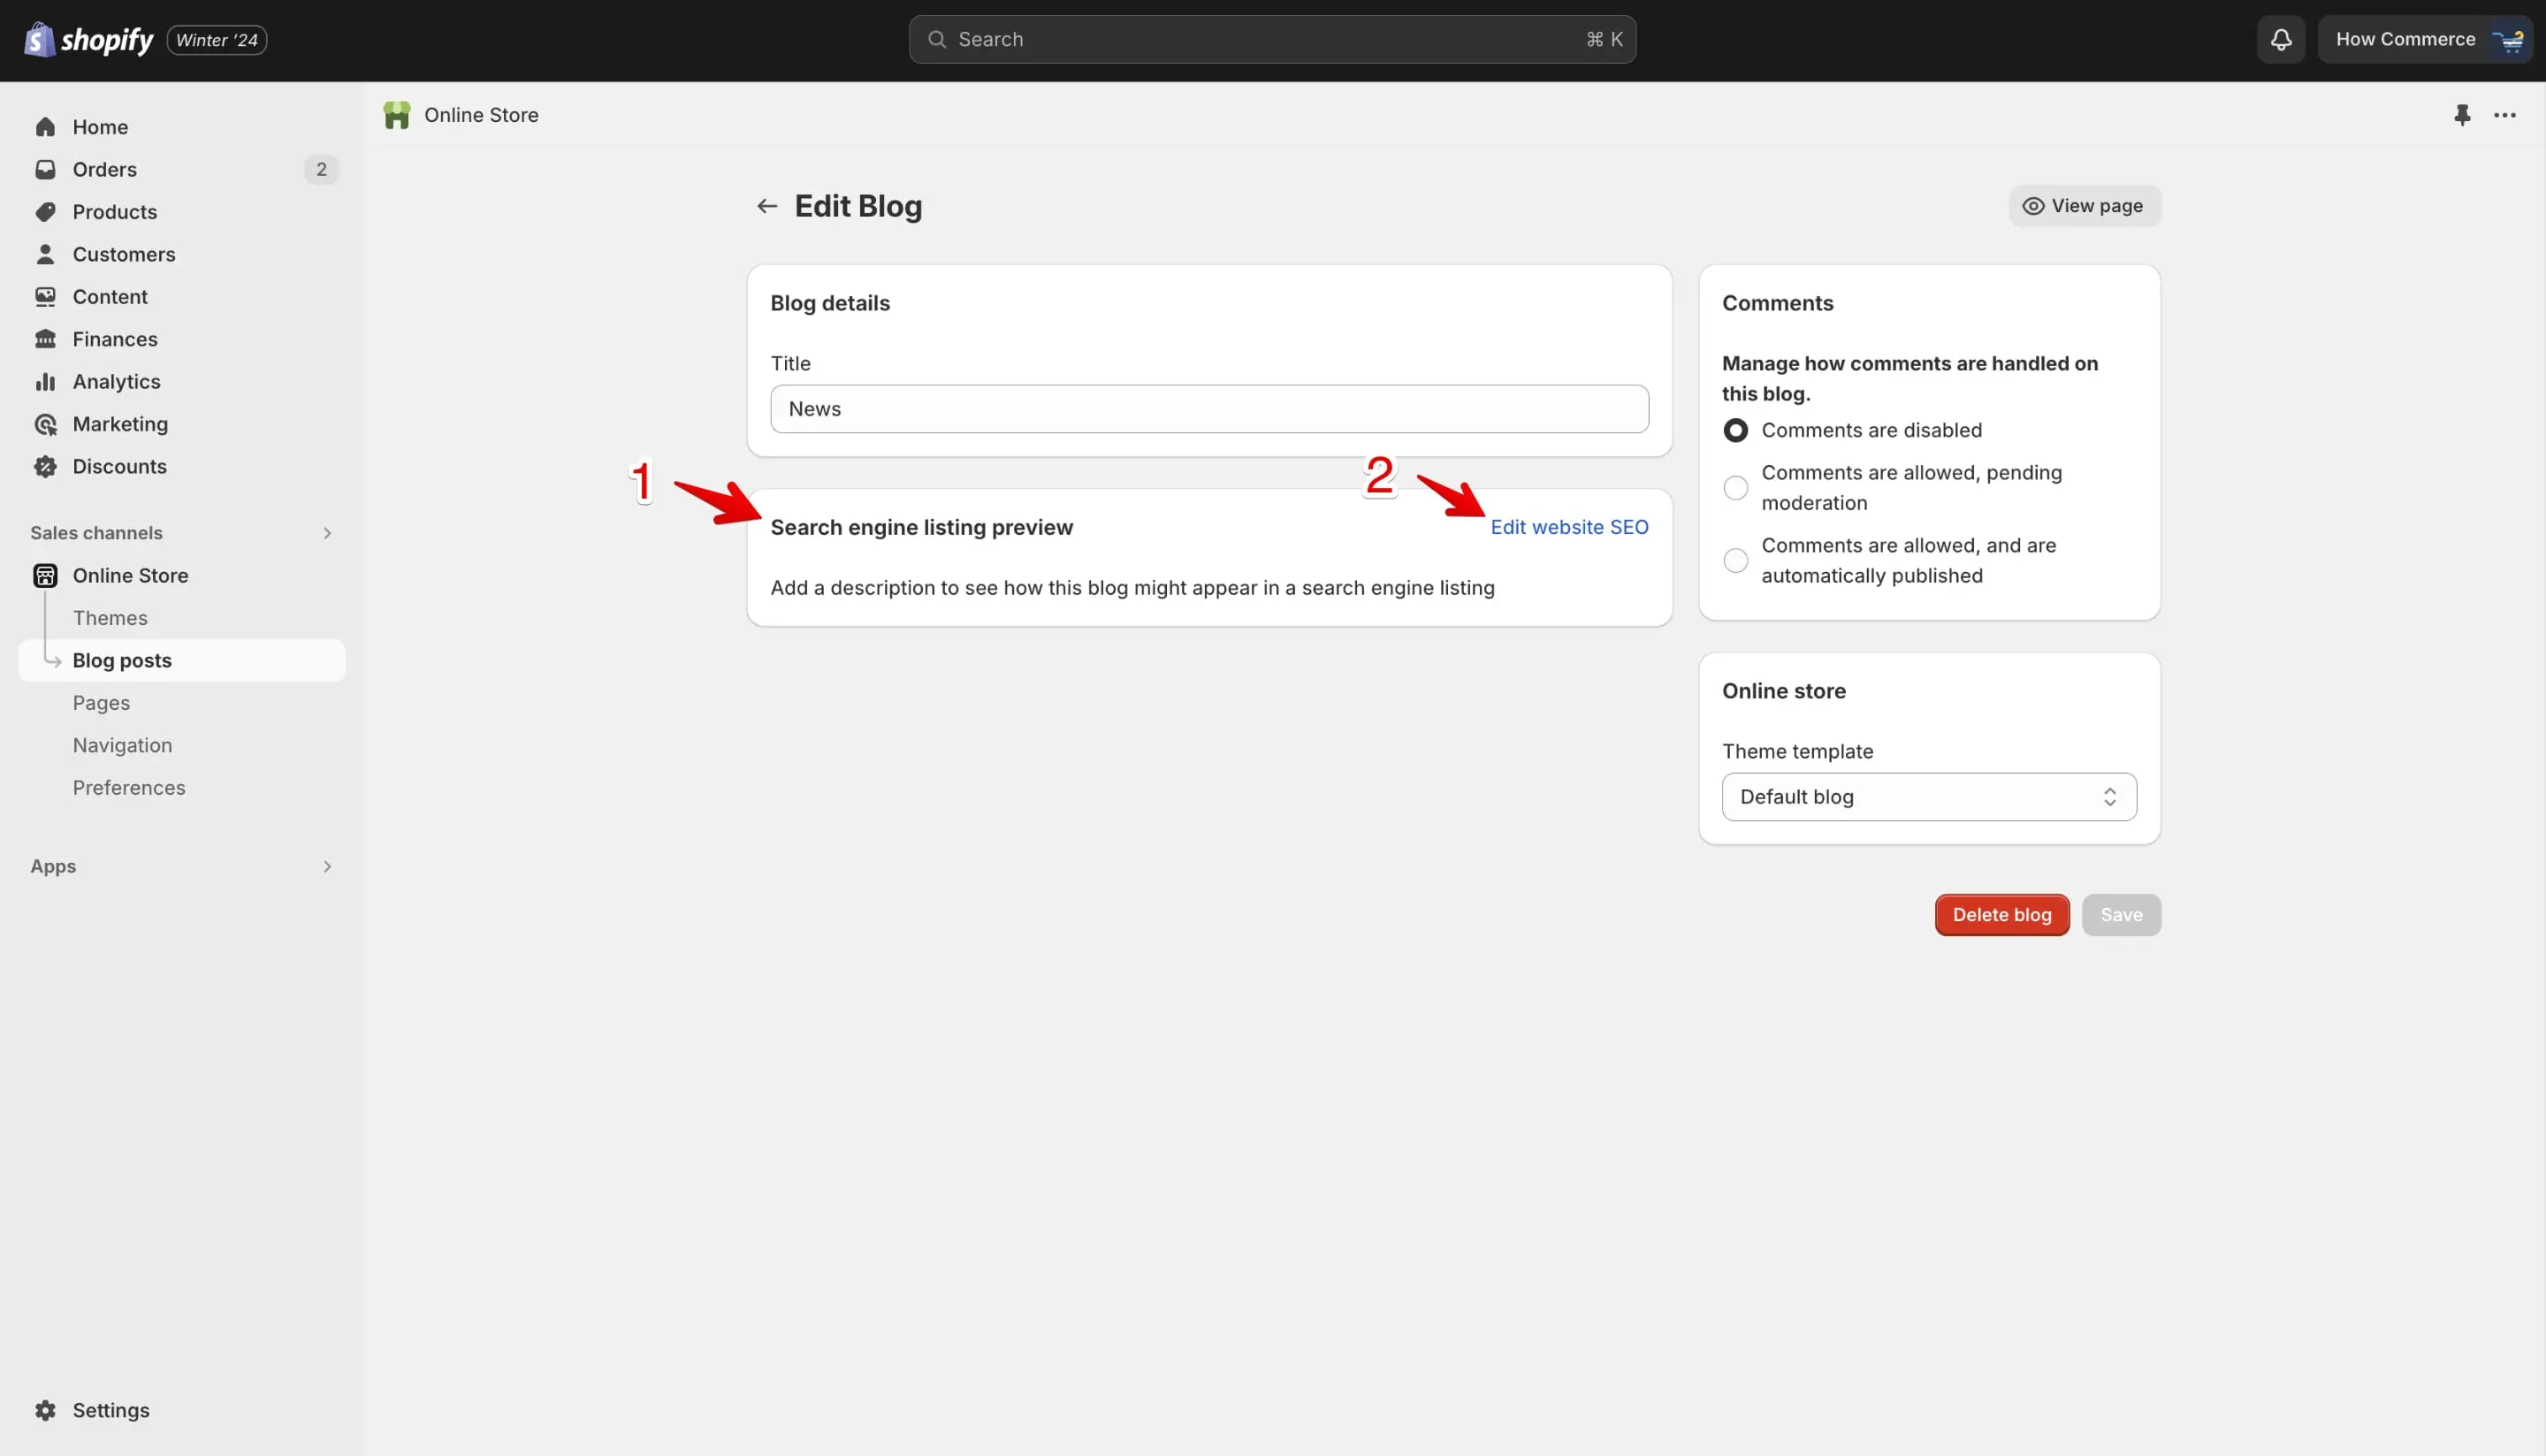The height and width of the screenshot is (1456, 2546).
Task: Click the Orders count badge 2
Action: [x=321, y=169]
